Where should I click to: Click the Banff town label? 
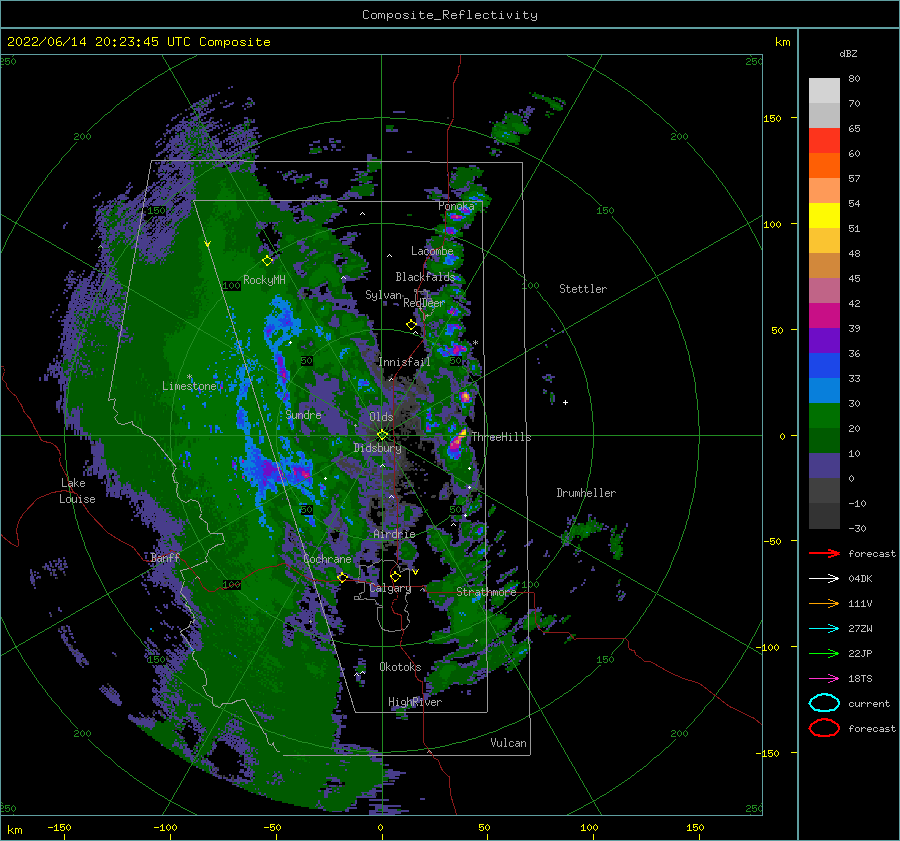[165, 557]
